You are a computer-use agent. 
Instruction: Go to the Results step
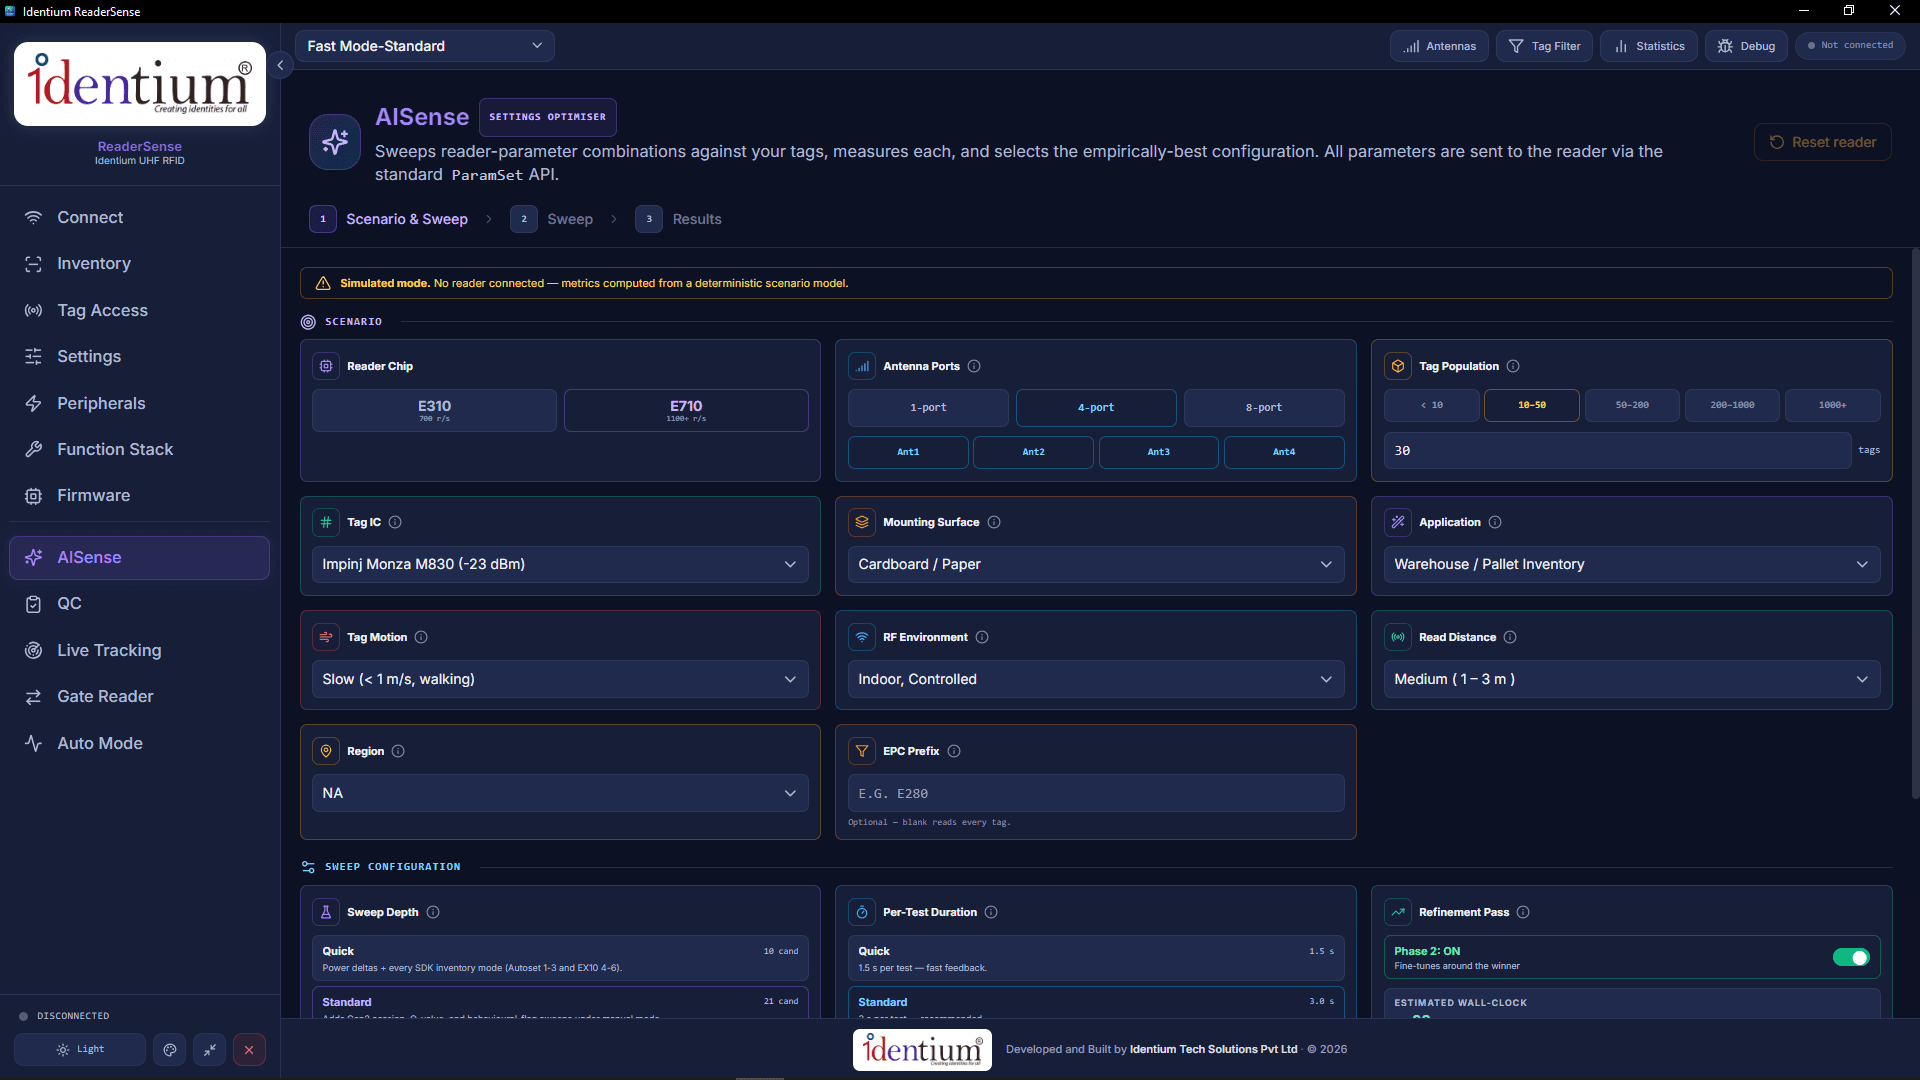pyautogui.click(x=678, y=219)
